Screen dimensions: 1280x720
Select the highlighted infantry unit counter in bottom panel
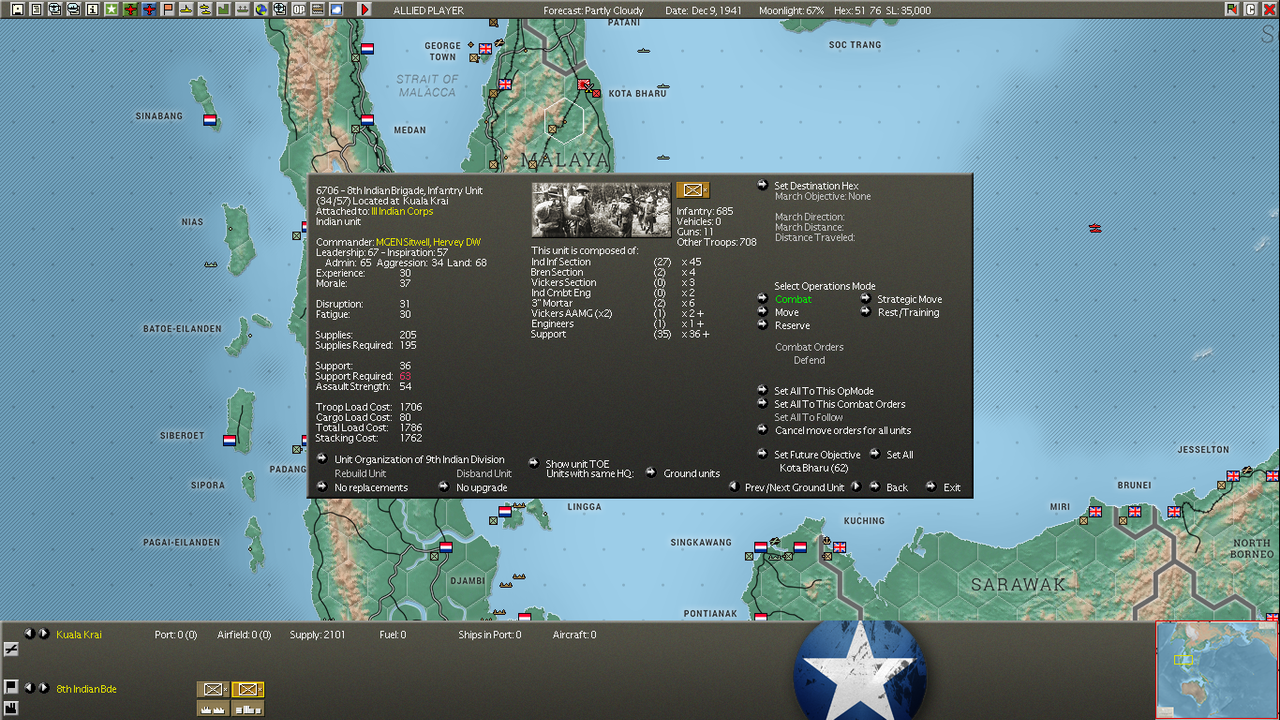click(x=248, y=689)
